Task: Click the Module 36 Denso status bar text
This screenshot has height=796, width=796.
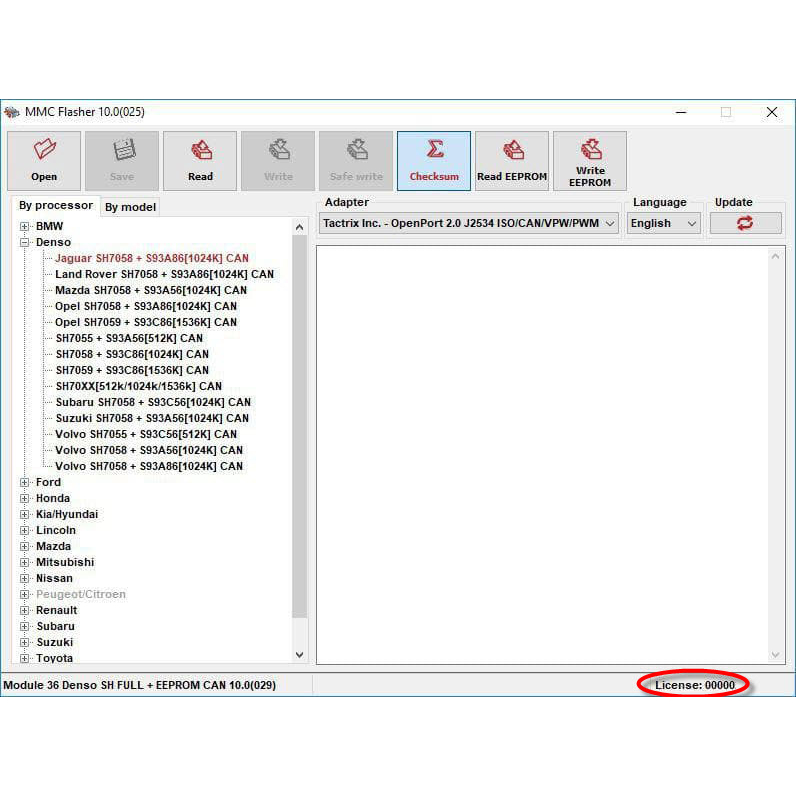Action: tap(140, 685)
